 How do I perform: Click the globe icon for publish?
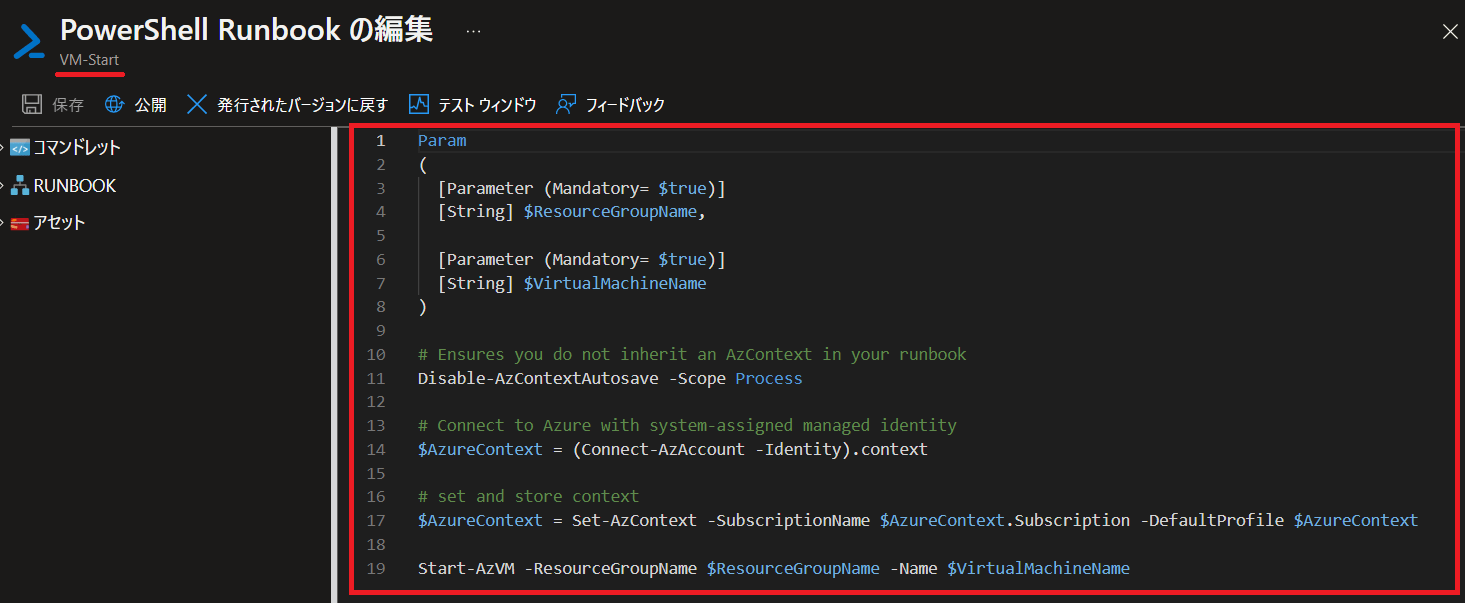114,104
